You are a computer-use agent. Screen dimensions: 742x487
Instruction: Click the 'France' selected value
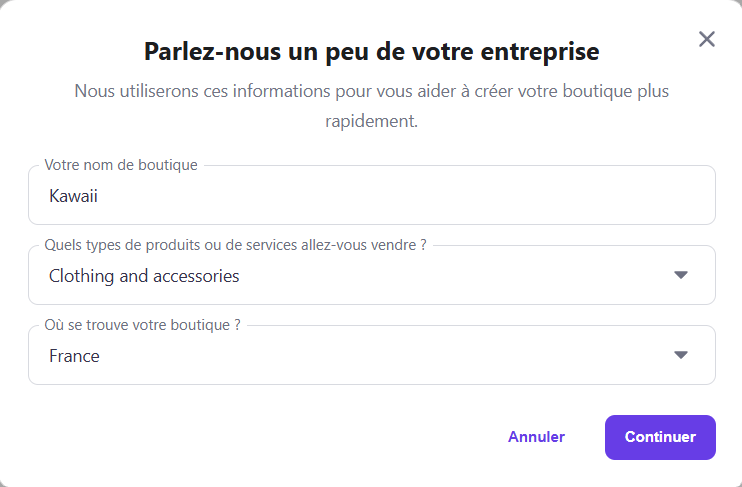click(x=74, y=356)
